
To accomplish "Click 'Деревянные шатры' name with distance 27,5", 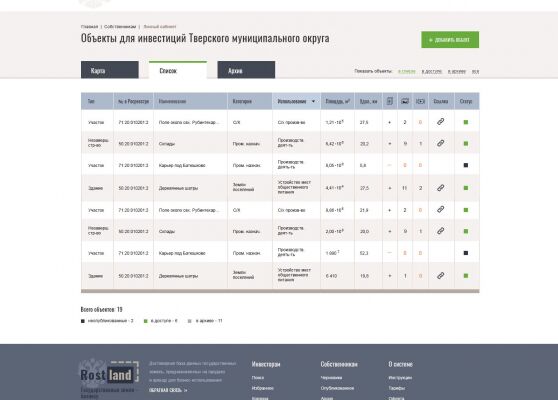I will (x=178, y=188).
